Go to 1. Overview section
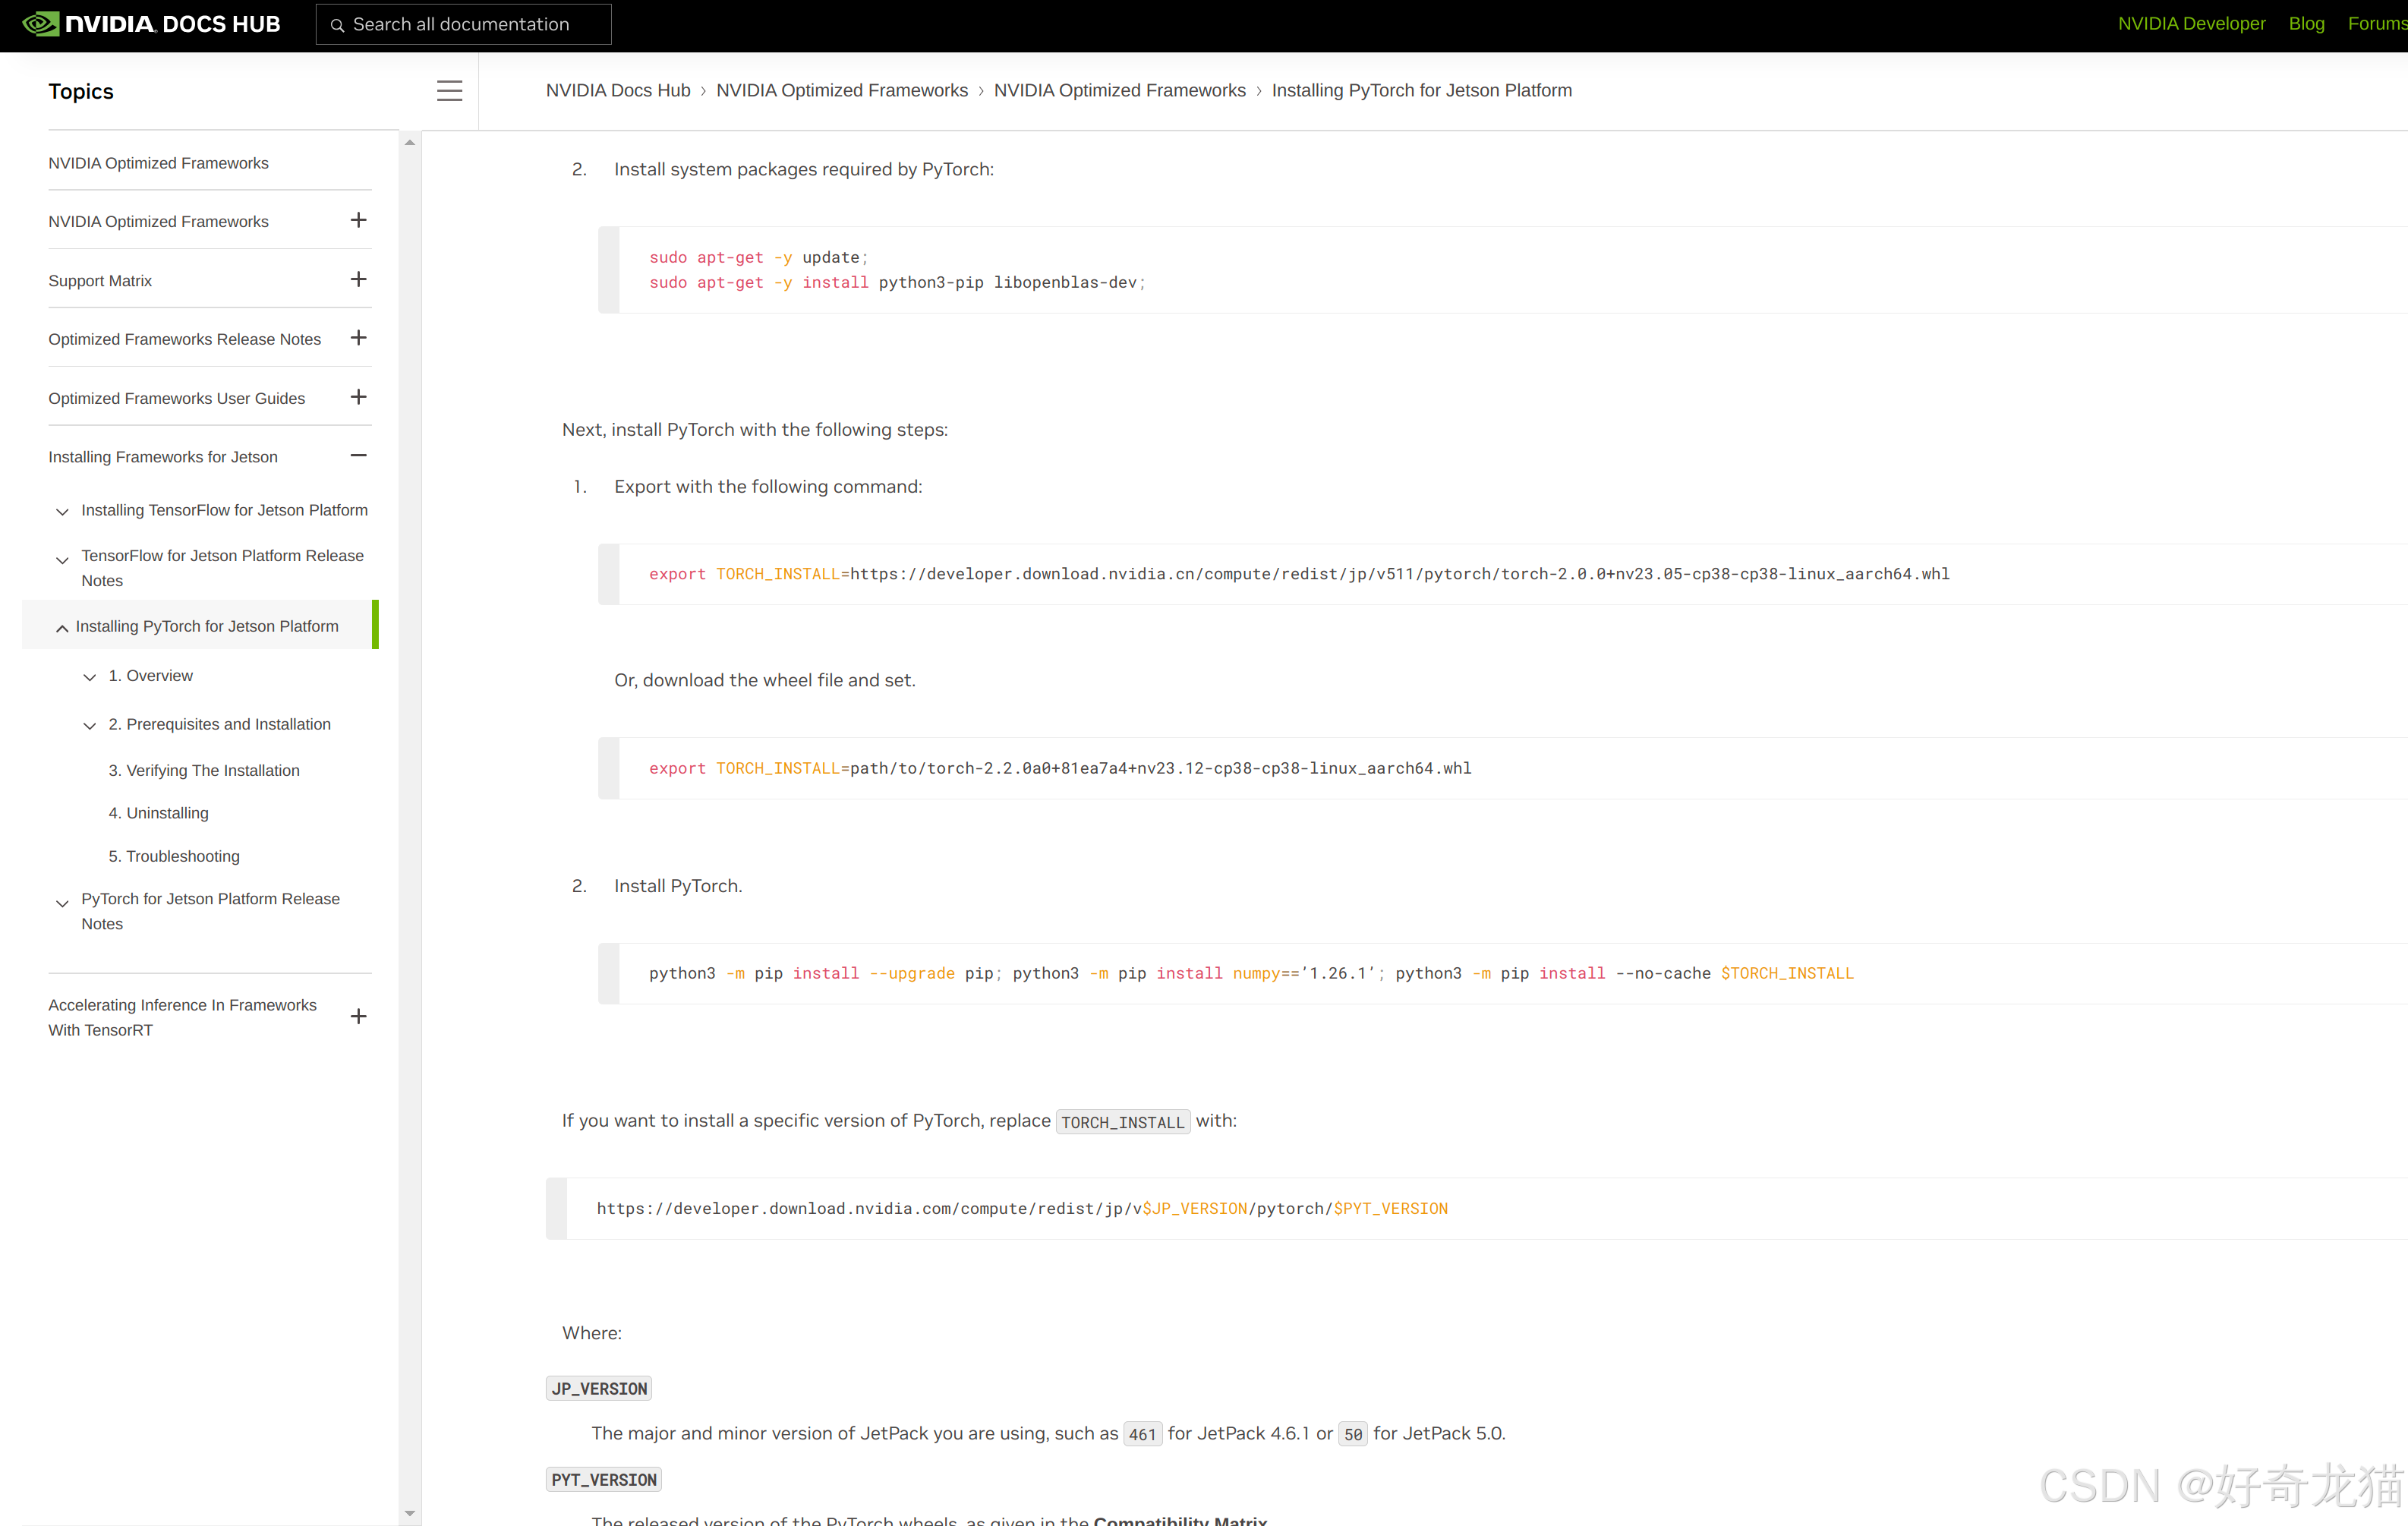Viewport: 2408px width, 1526px height. point(150,676)
